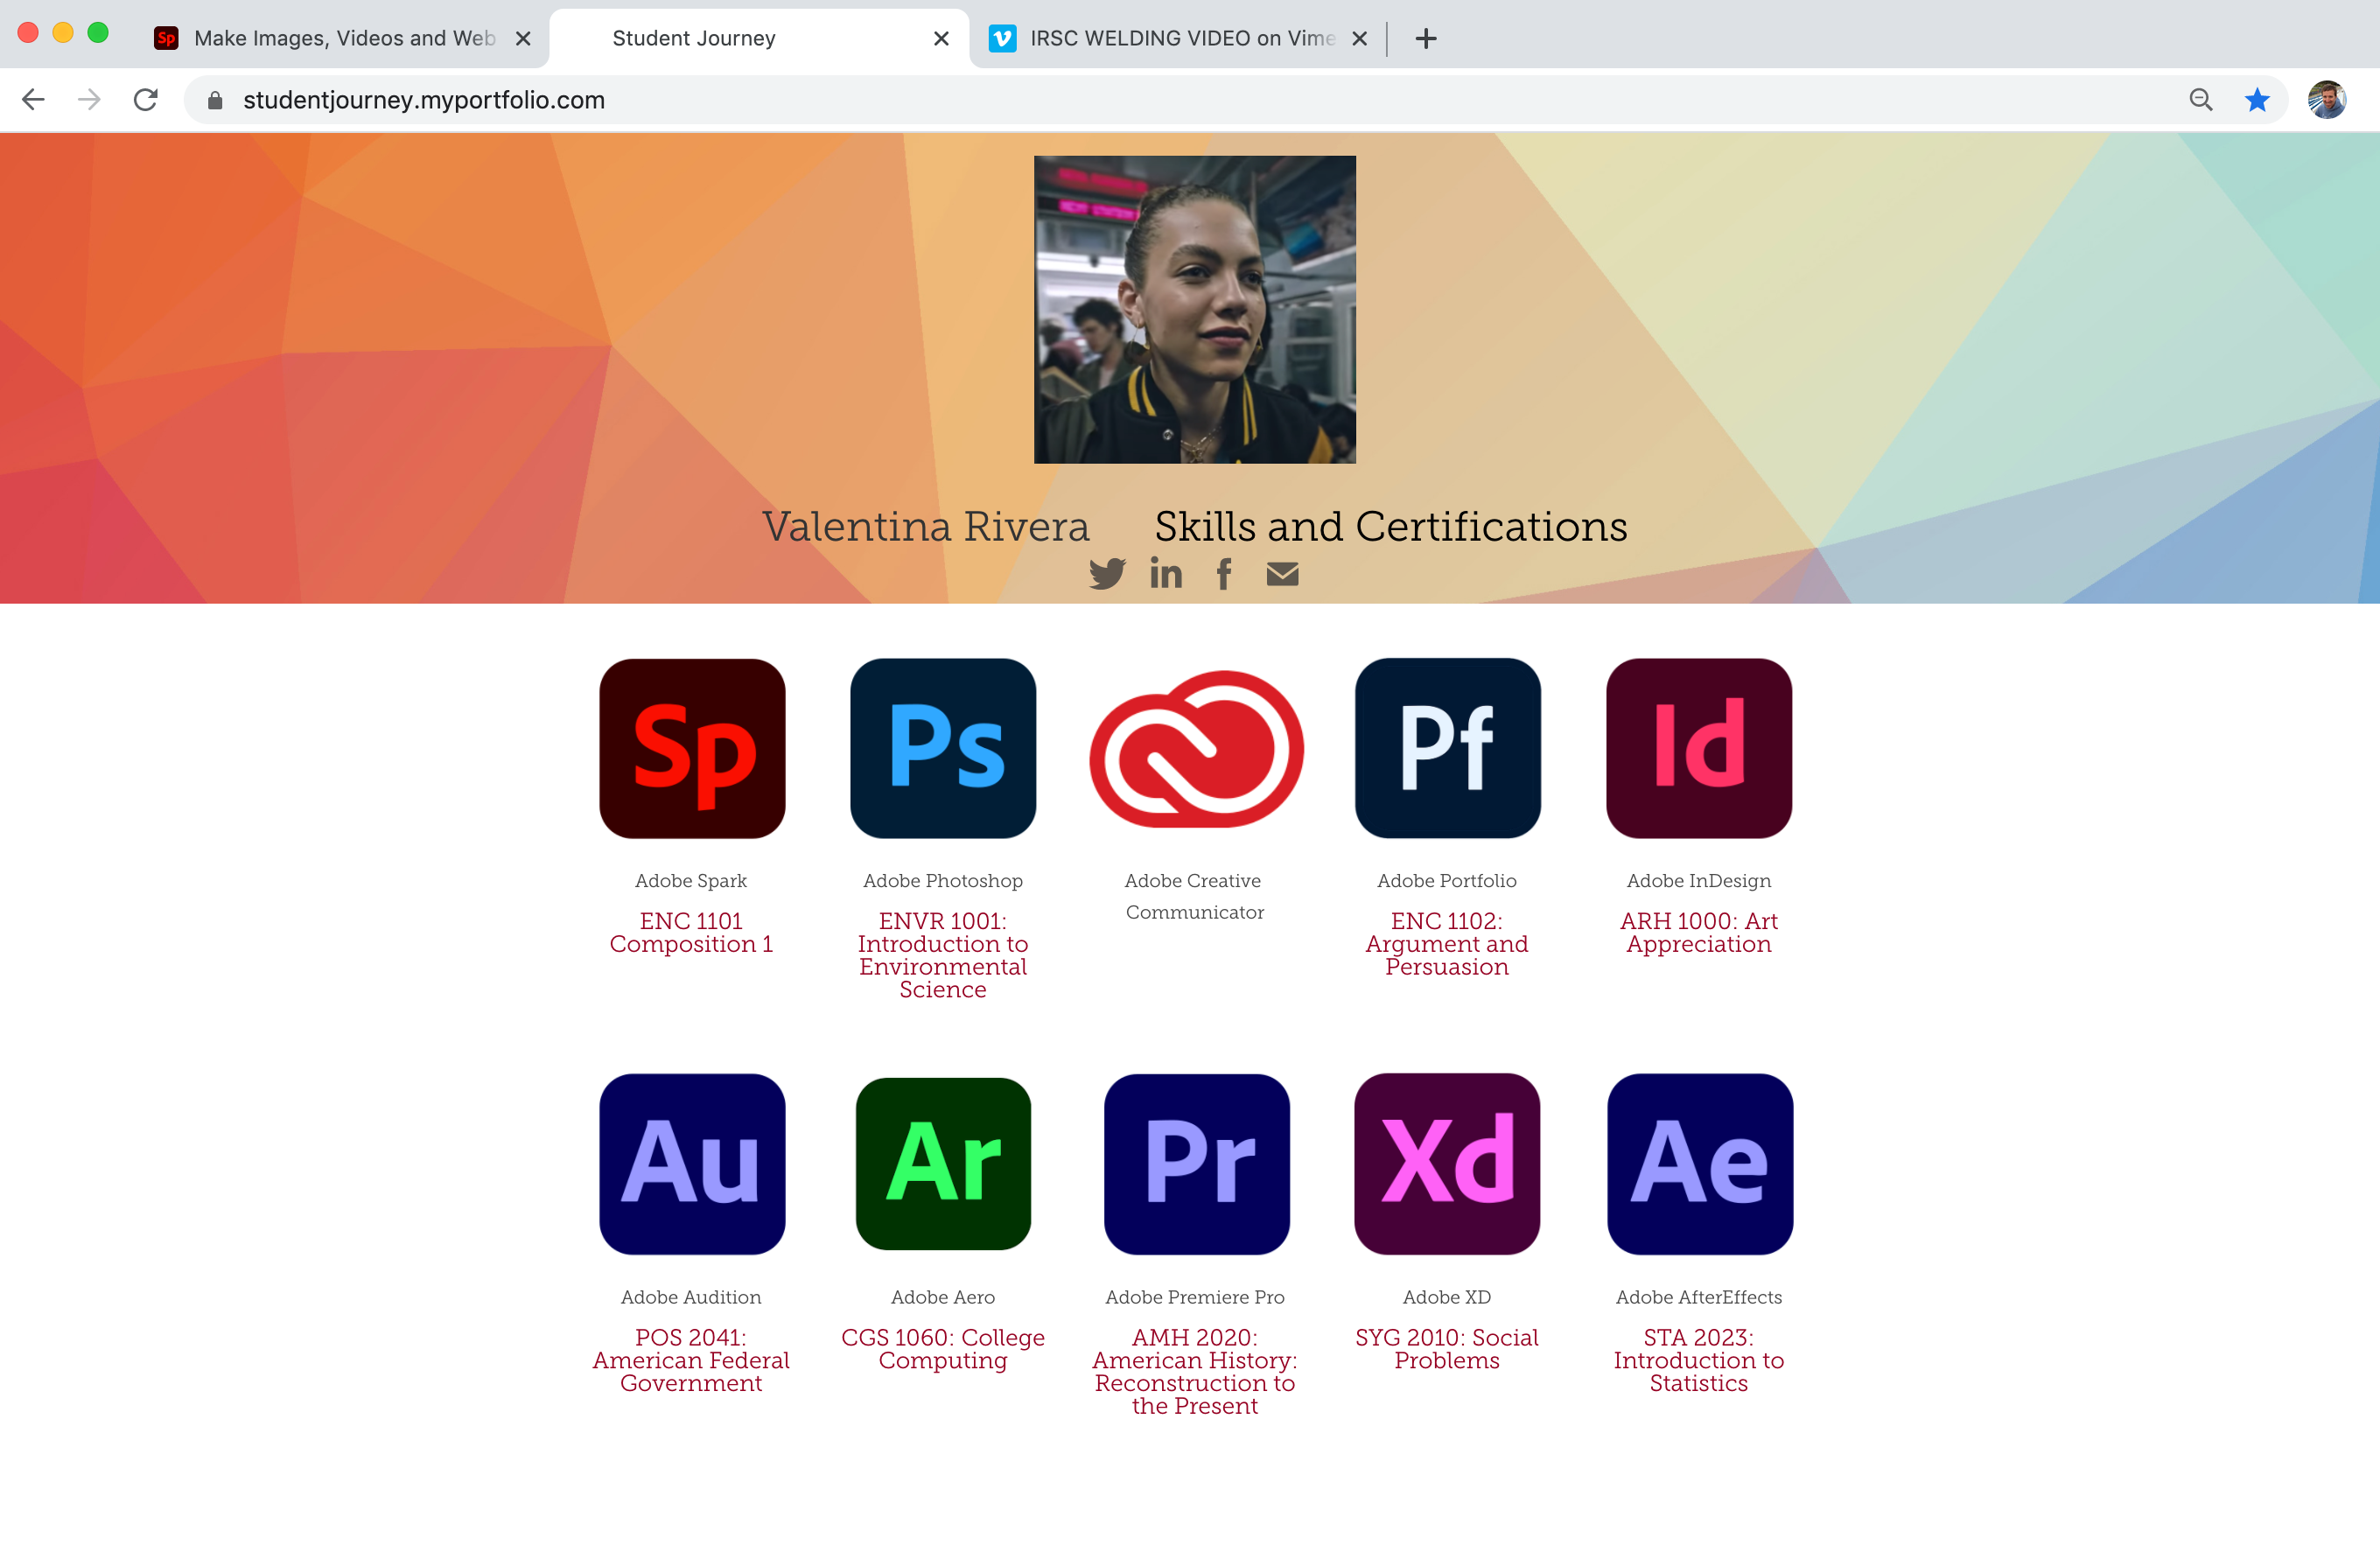Click the Adobe Aero Ar icon

pos(943,1164)
